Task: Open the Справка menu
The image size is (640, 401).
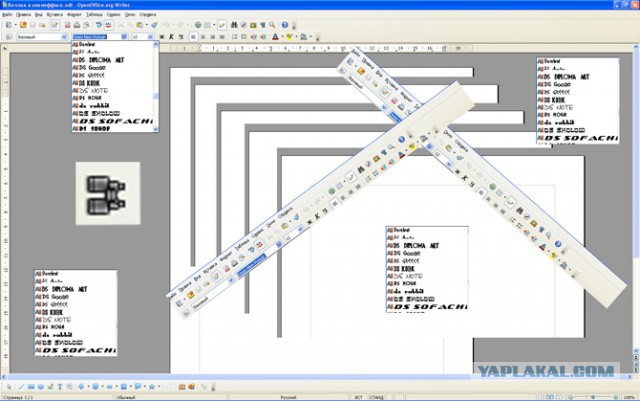Action: (148, 15)
